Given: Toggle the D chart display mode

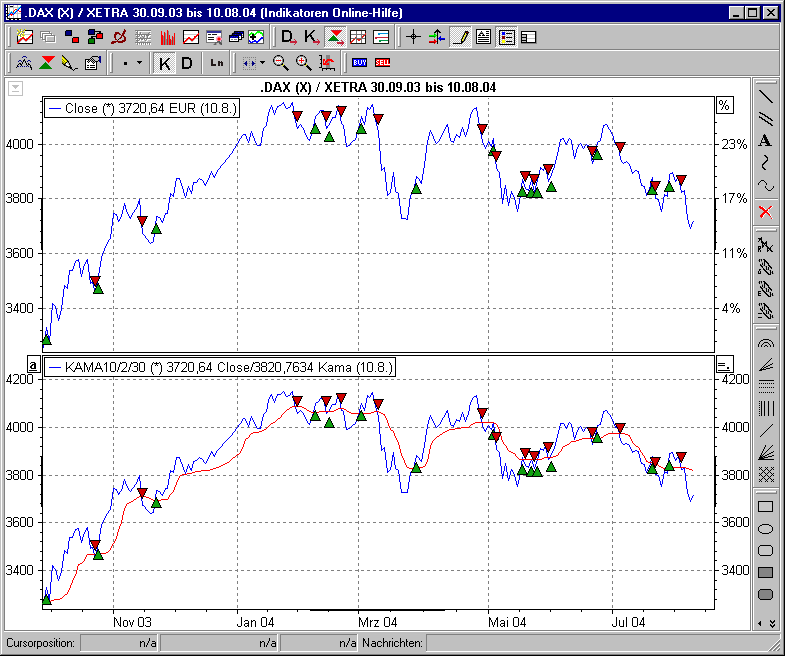Looking at the screenshot, I should pos(187,63).
